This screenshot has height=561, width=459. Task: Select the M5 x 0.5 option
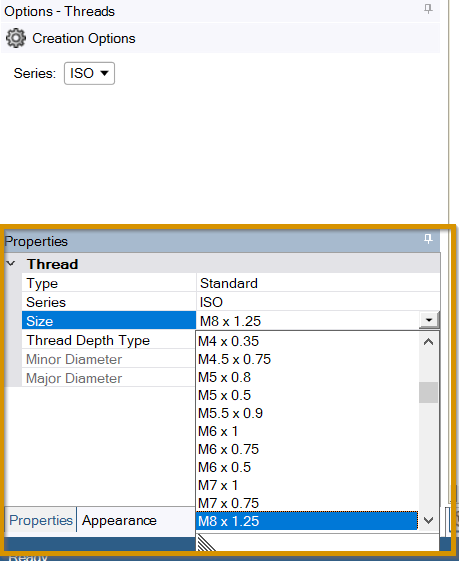point(308,395)
